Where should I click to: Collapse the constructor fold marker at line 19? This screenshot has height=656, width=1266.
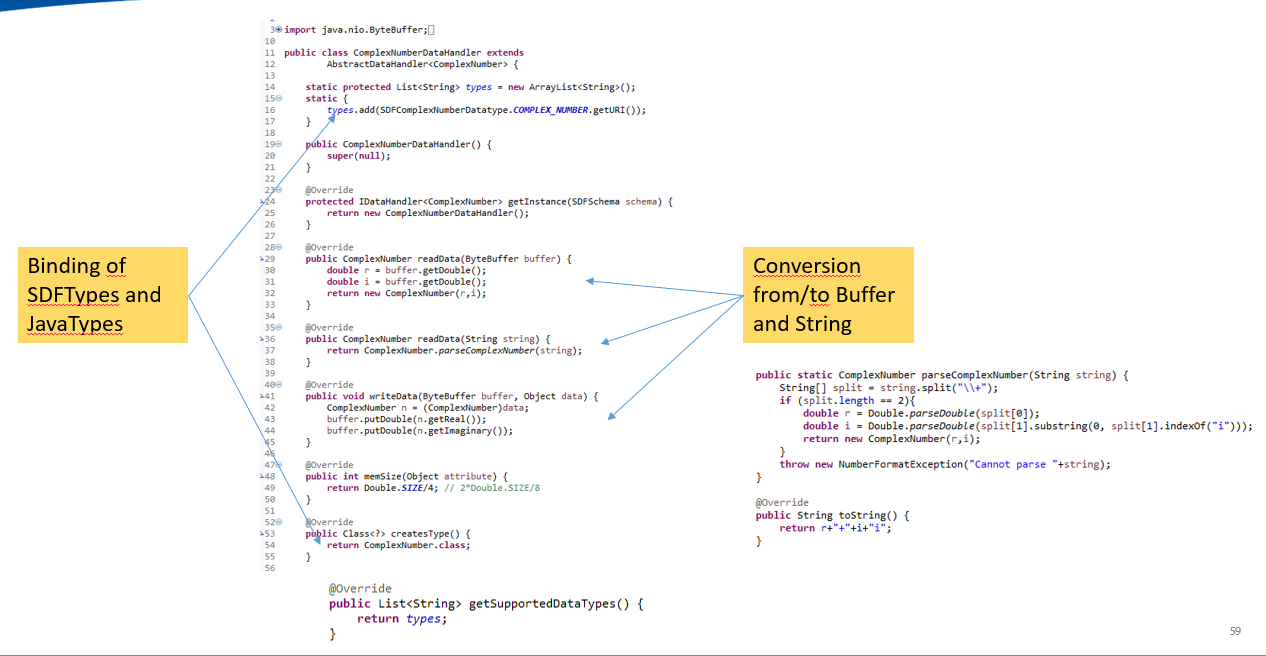point(279,144)
